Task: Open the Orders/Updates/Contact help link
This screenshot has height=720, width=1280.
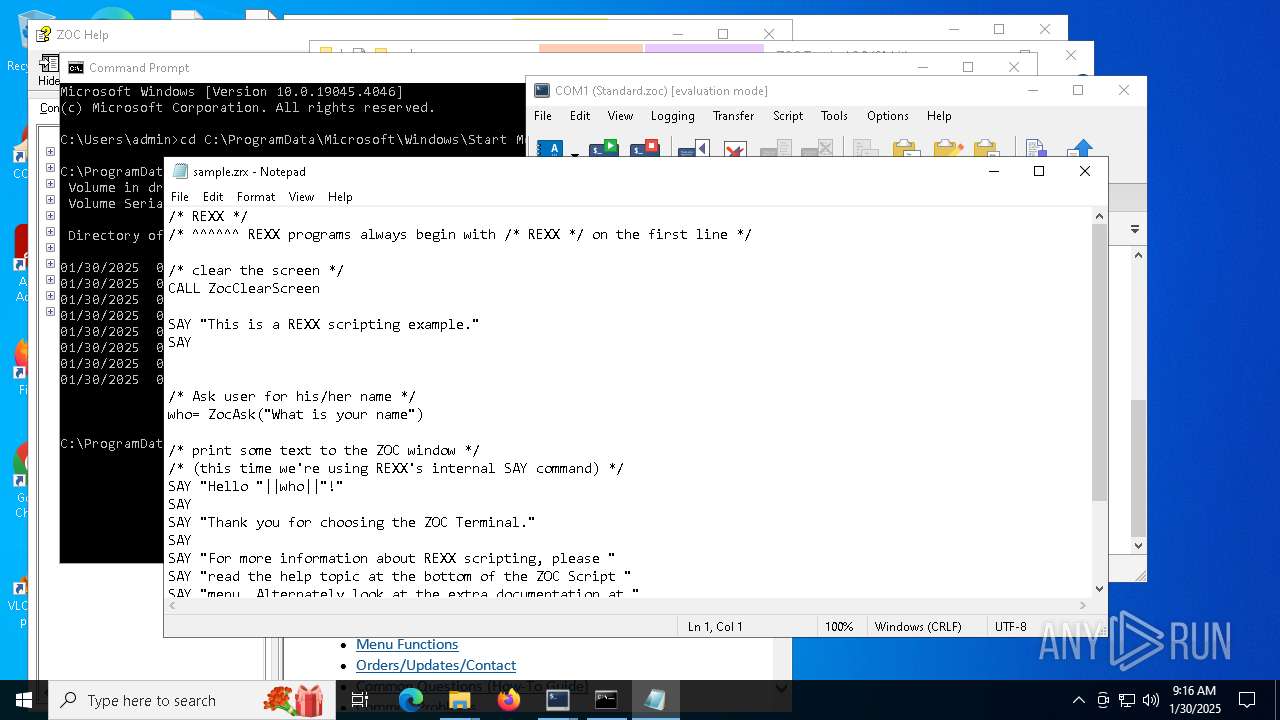Action: click(x=436, y=665)
